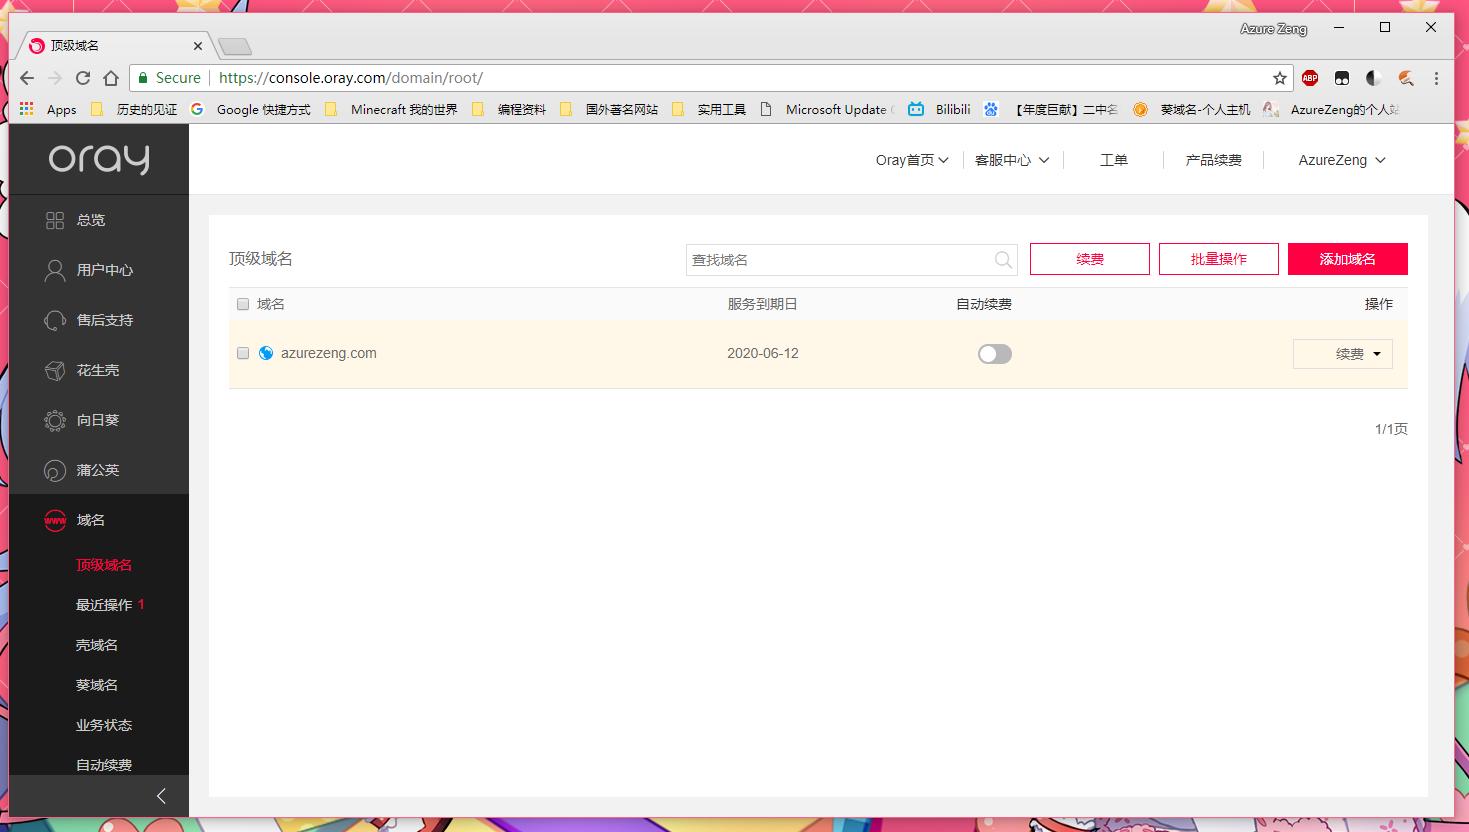Click the red 添加域名 button

point(1348,259)
